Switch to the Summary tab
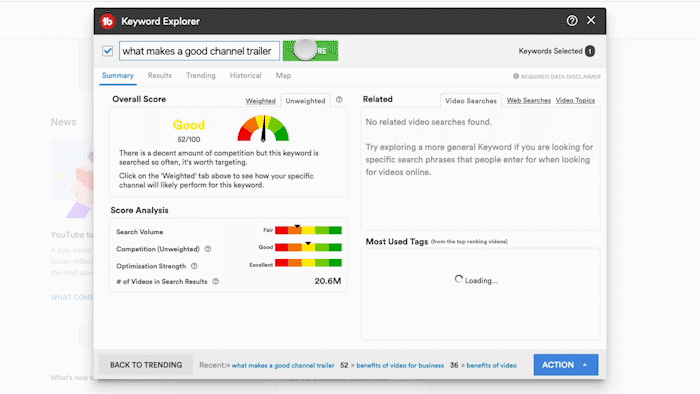 click(x=118, y=75)
